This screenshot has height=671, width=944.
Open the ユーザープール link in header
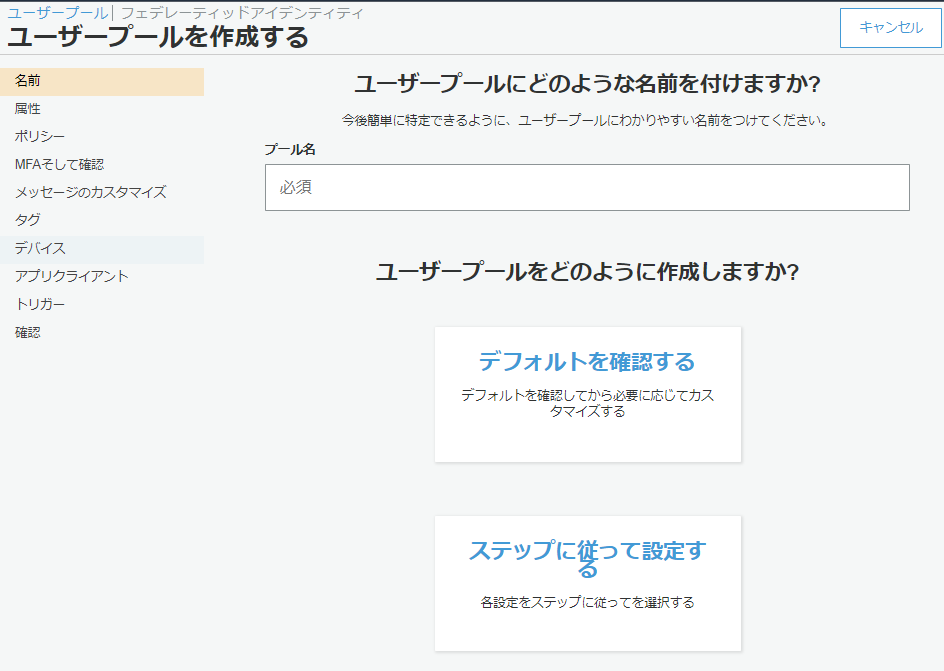click(58, 13)
